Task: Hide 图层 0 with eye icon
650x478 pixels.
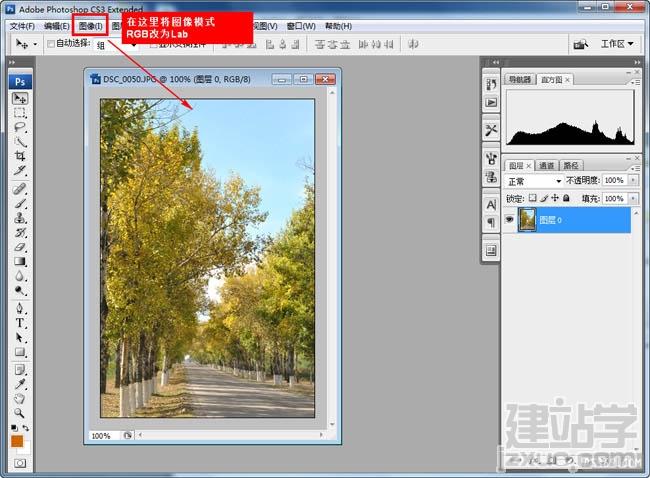Action: tap(509, 219)
